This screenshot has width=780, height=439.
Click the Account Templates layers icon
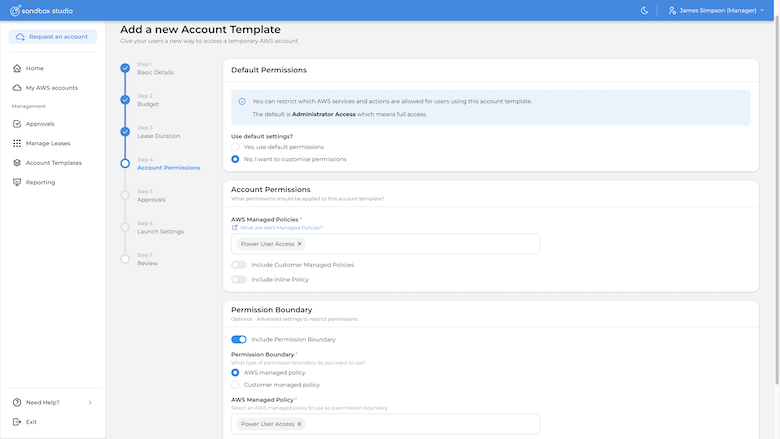[x=17, y=163]
